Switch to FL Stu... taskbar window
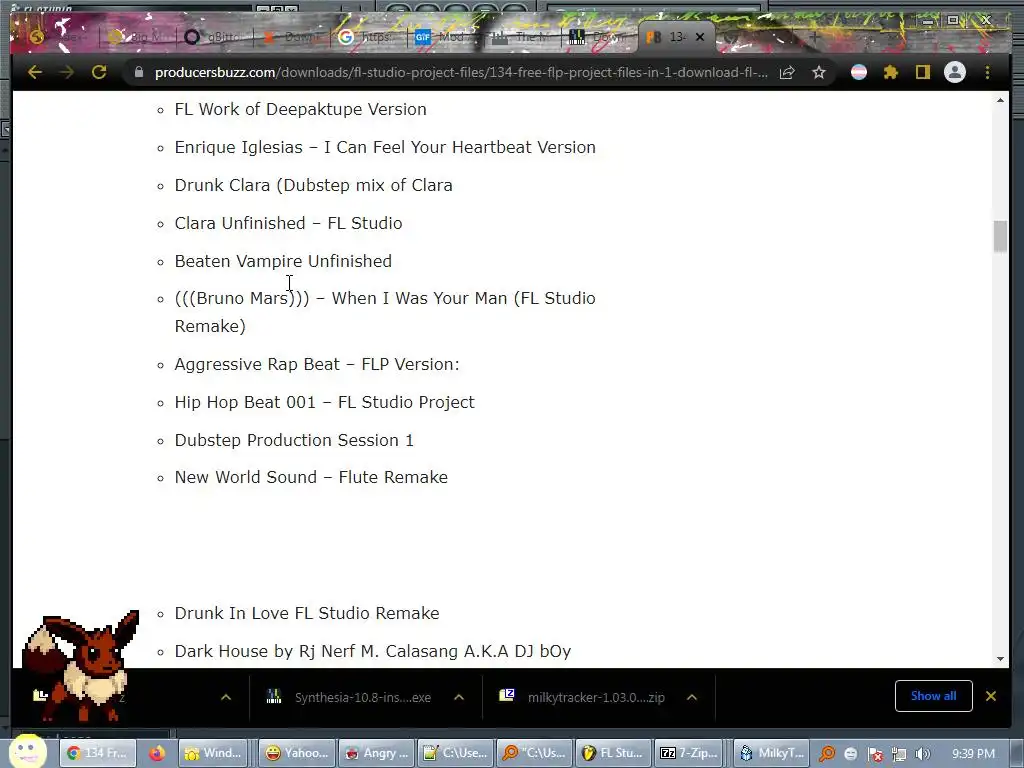1024x768 pixels. click(x=614, y=753)
